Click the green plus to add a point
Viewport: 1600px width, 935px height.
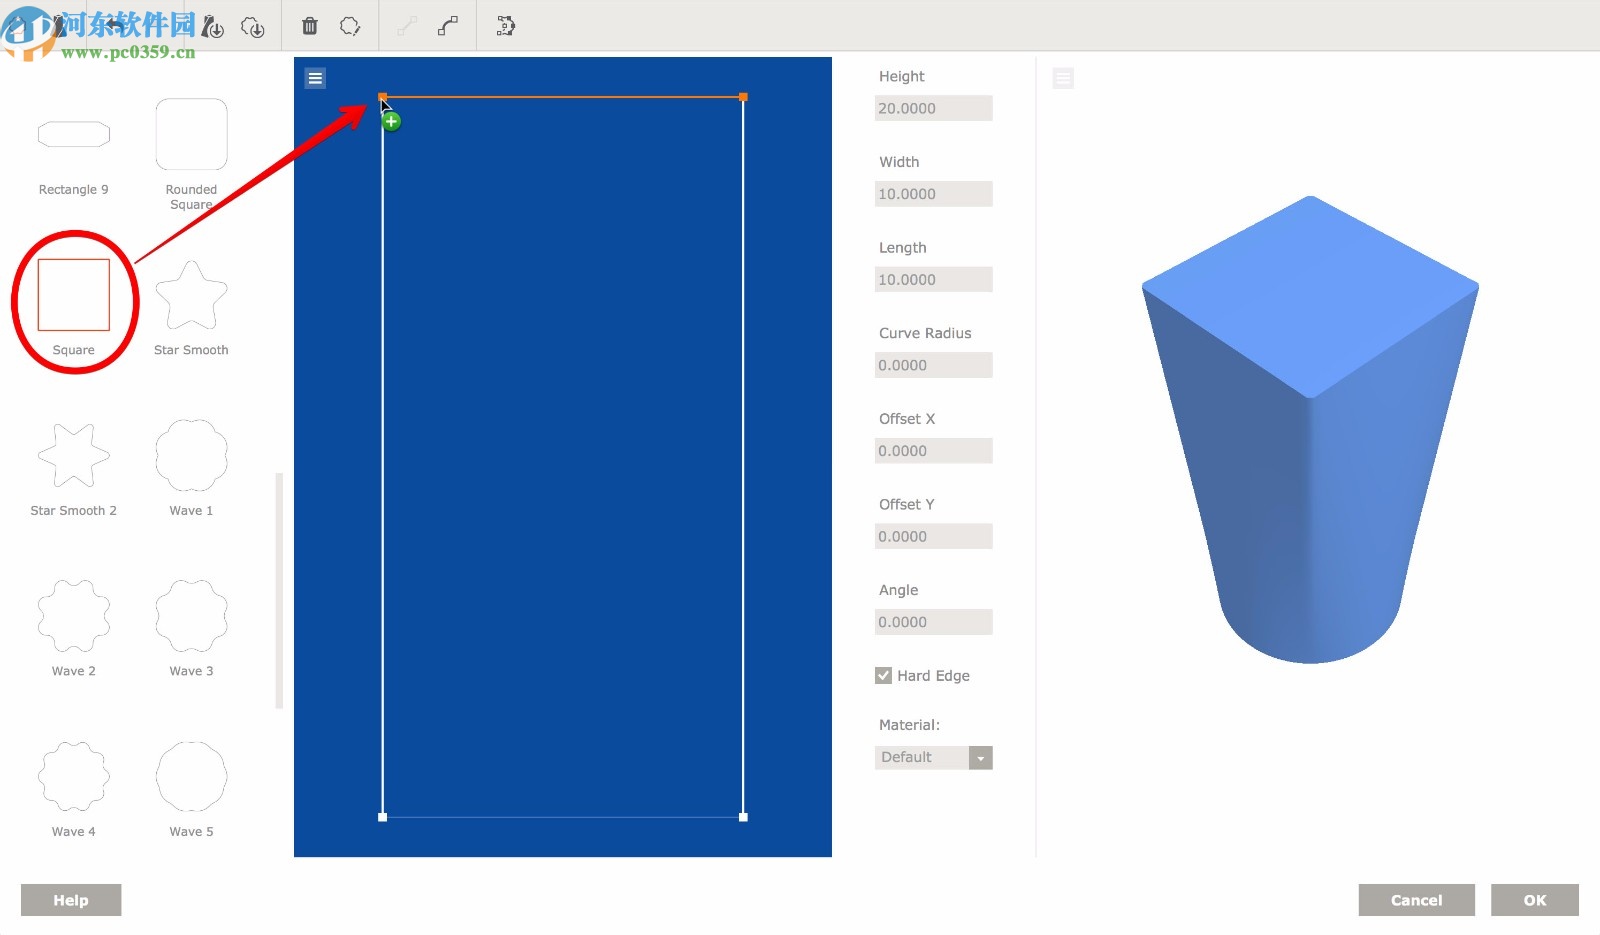coord(390,120)
